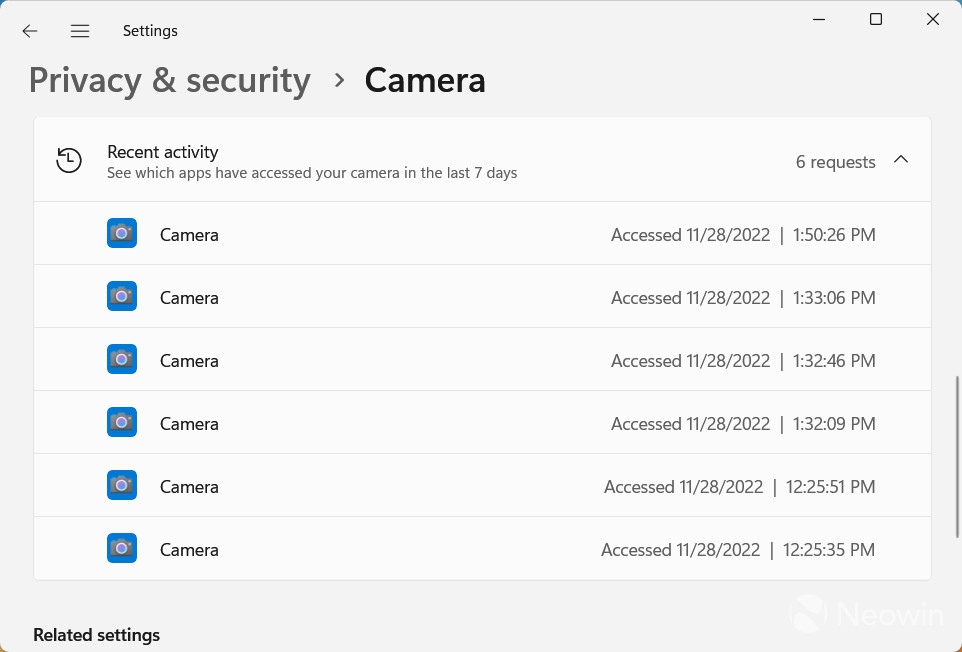Click the Camera breadcrumb title
The height and width of the screenshot is (652, 962).
tap(425, 80)
